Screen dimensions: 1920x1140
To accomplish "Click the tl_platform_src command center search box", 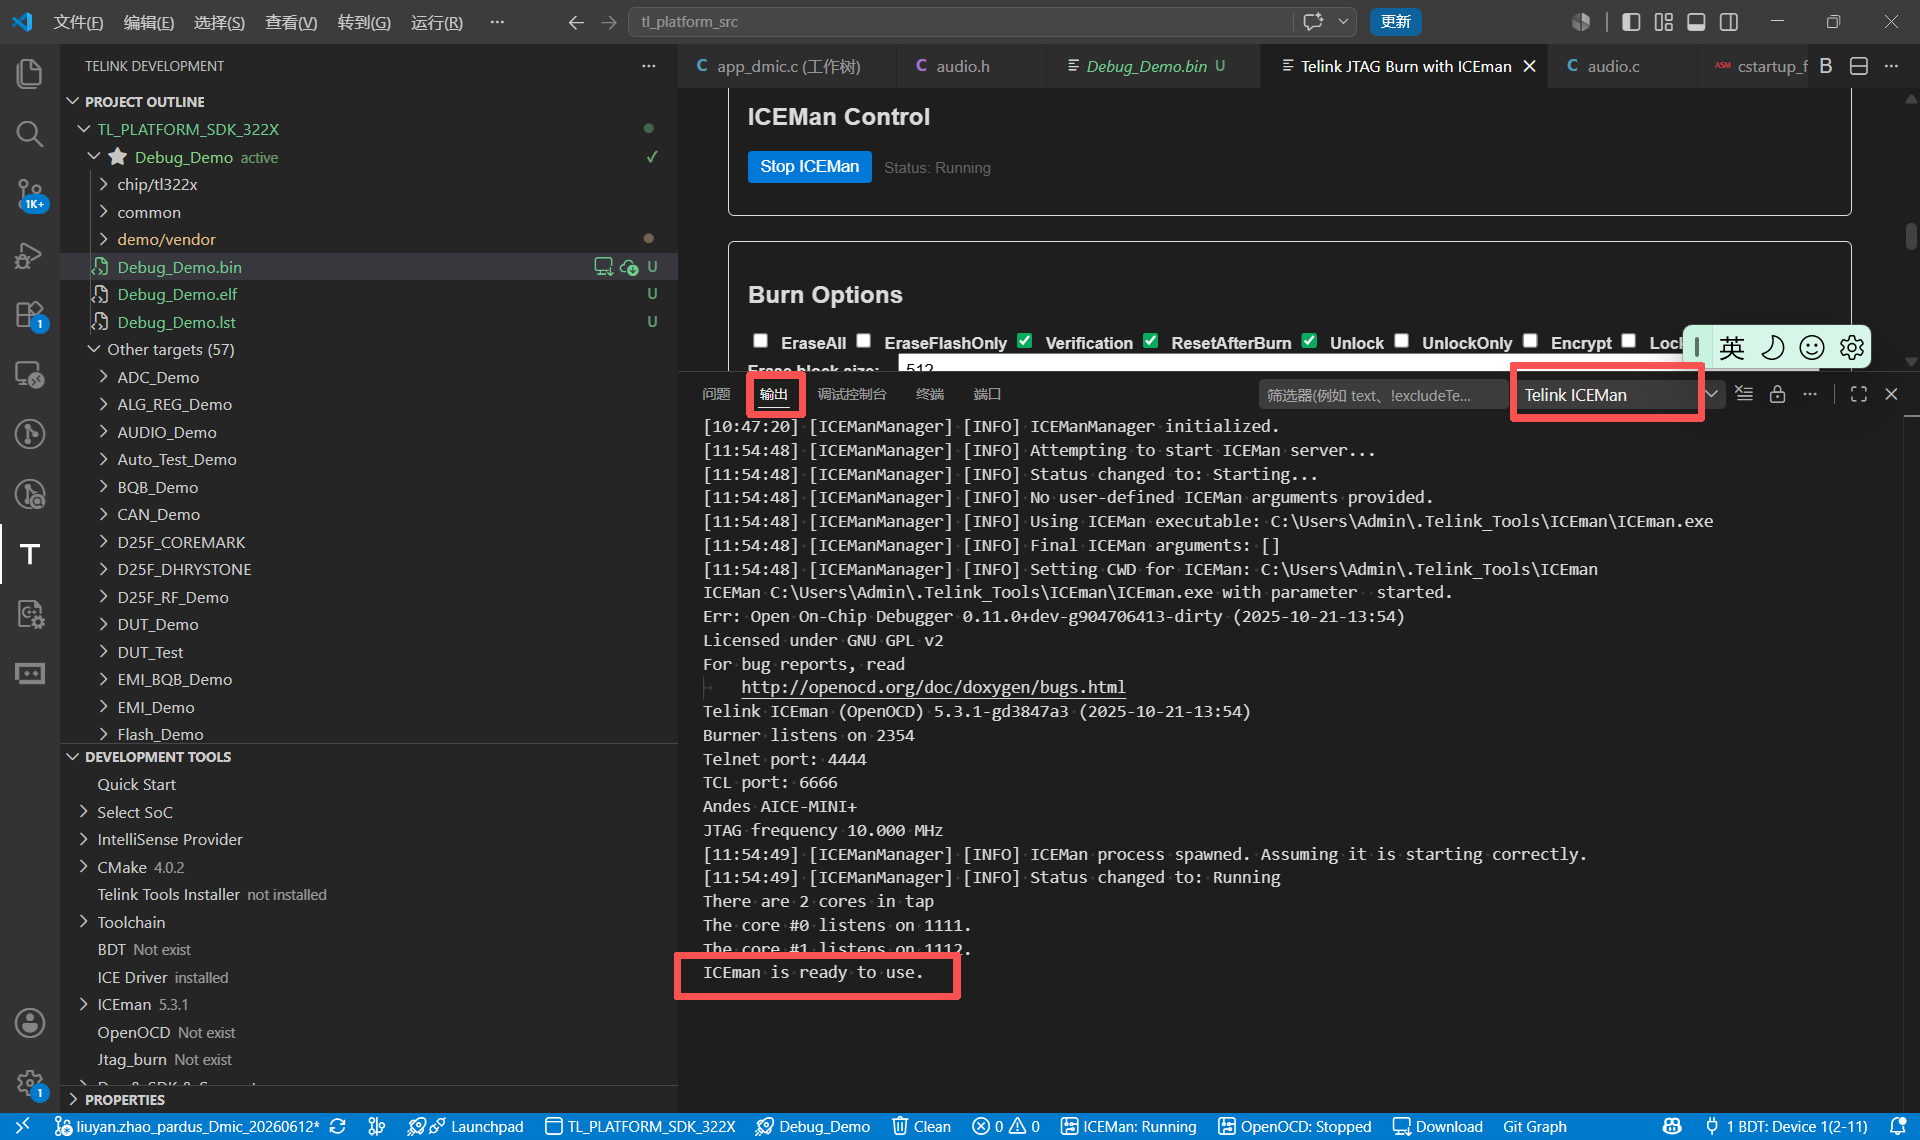I will tap(960, 22).
